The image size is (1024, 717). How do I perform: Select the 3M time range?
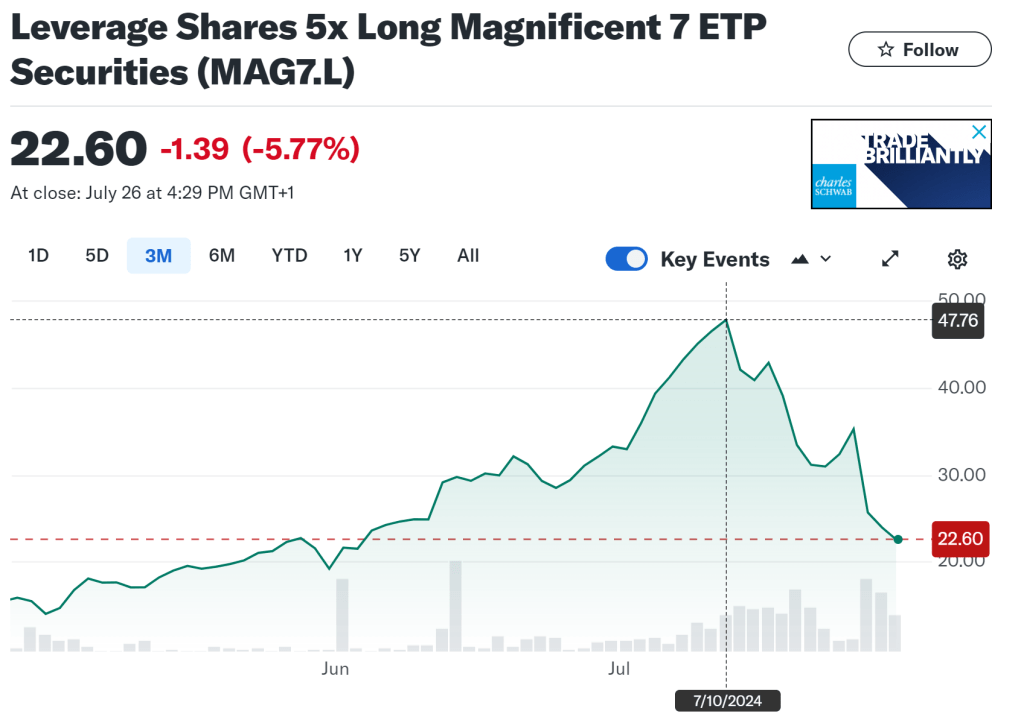pos(158,255)
